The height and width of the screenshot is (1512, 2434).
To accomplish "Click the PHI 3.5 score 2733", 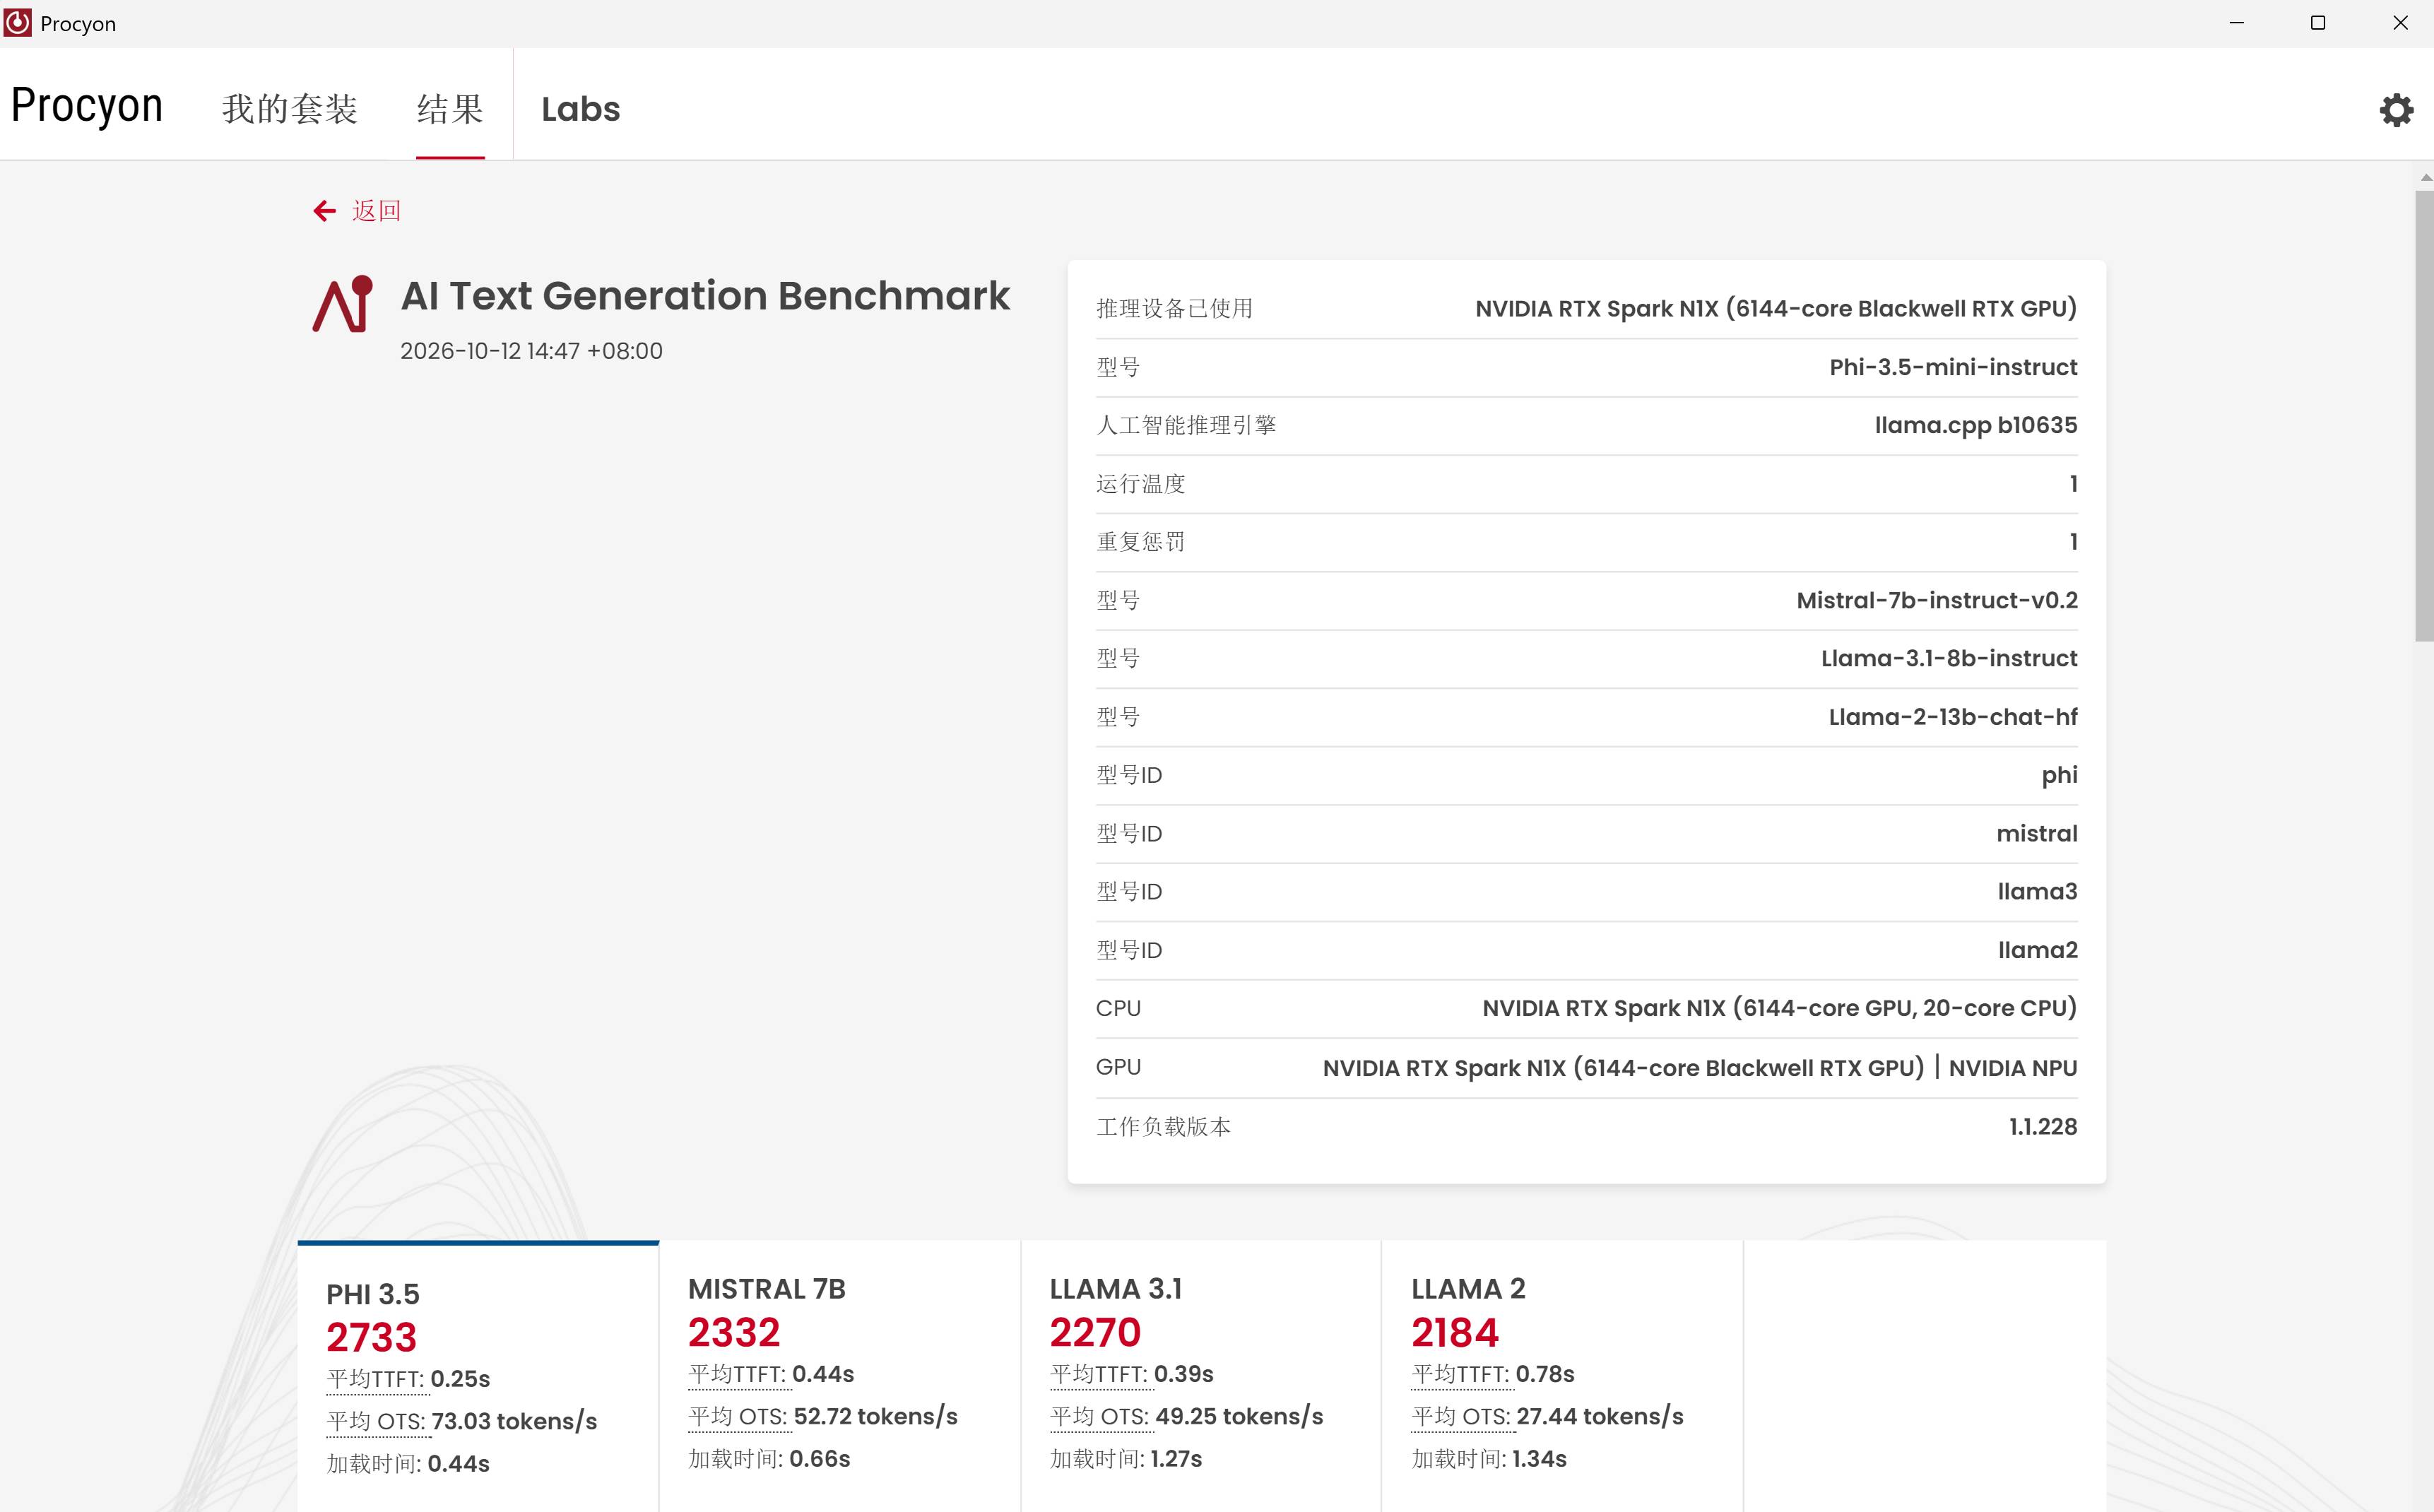I will 371,1337.
